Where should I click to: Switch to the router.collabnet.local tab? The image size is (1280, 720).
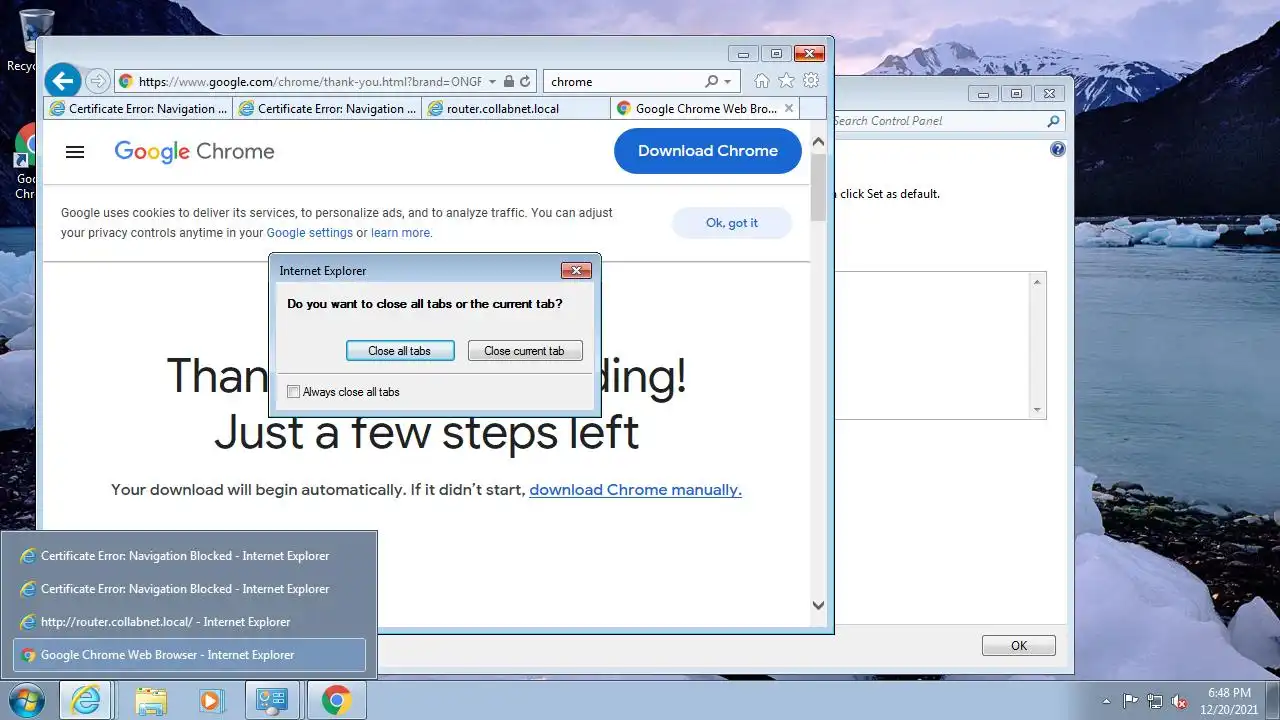point(516,108)
